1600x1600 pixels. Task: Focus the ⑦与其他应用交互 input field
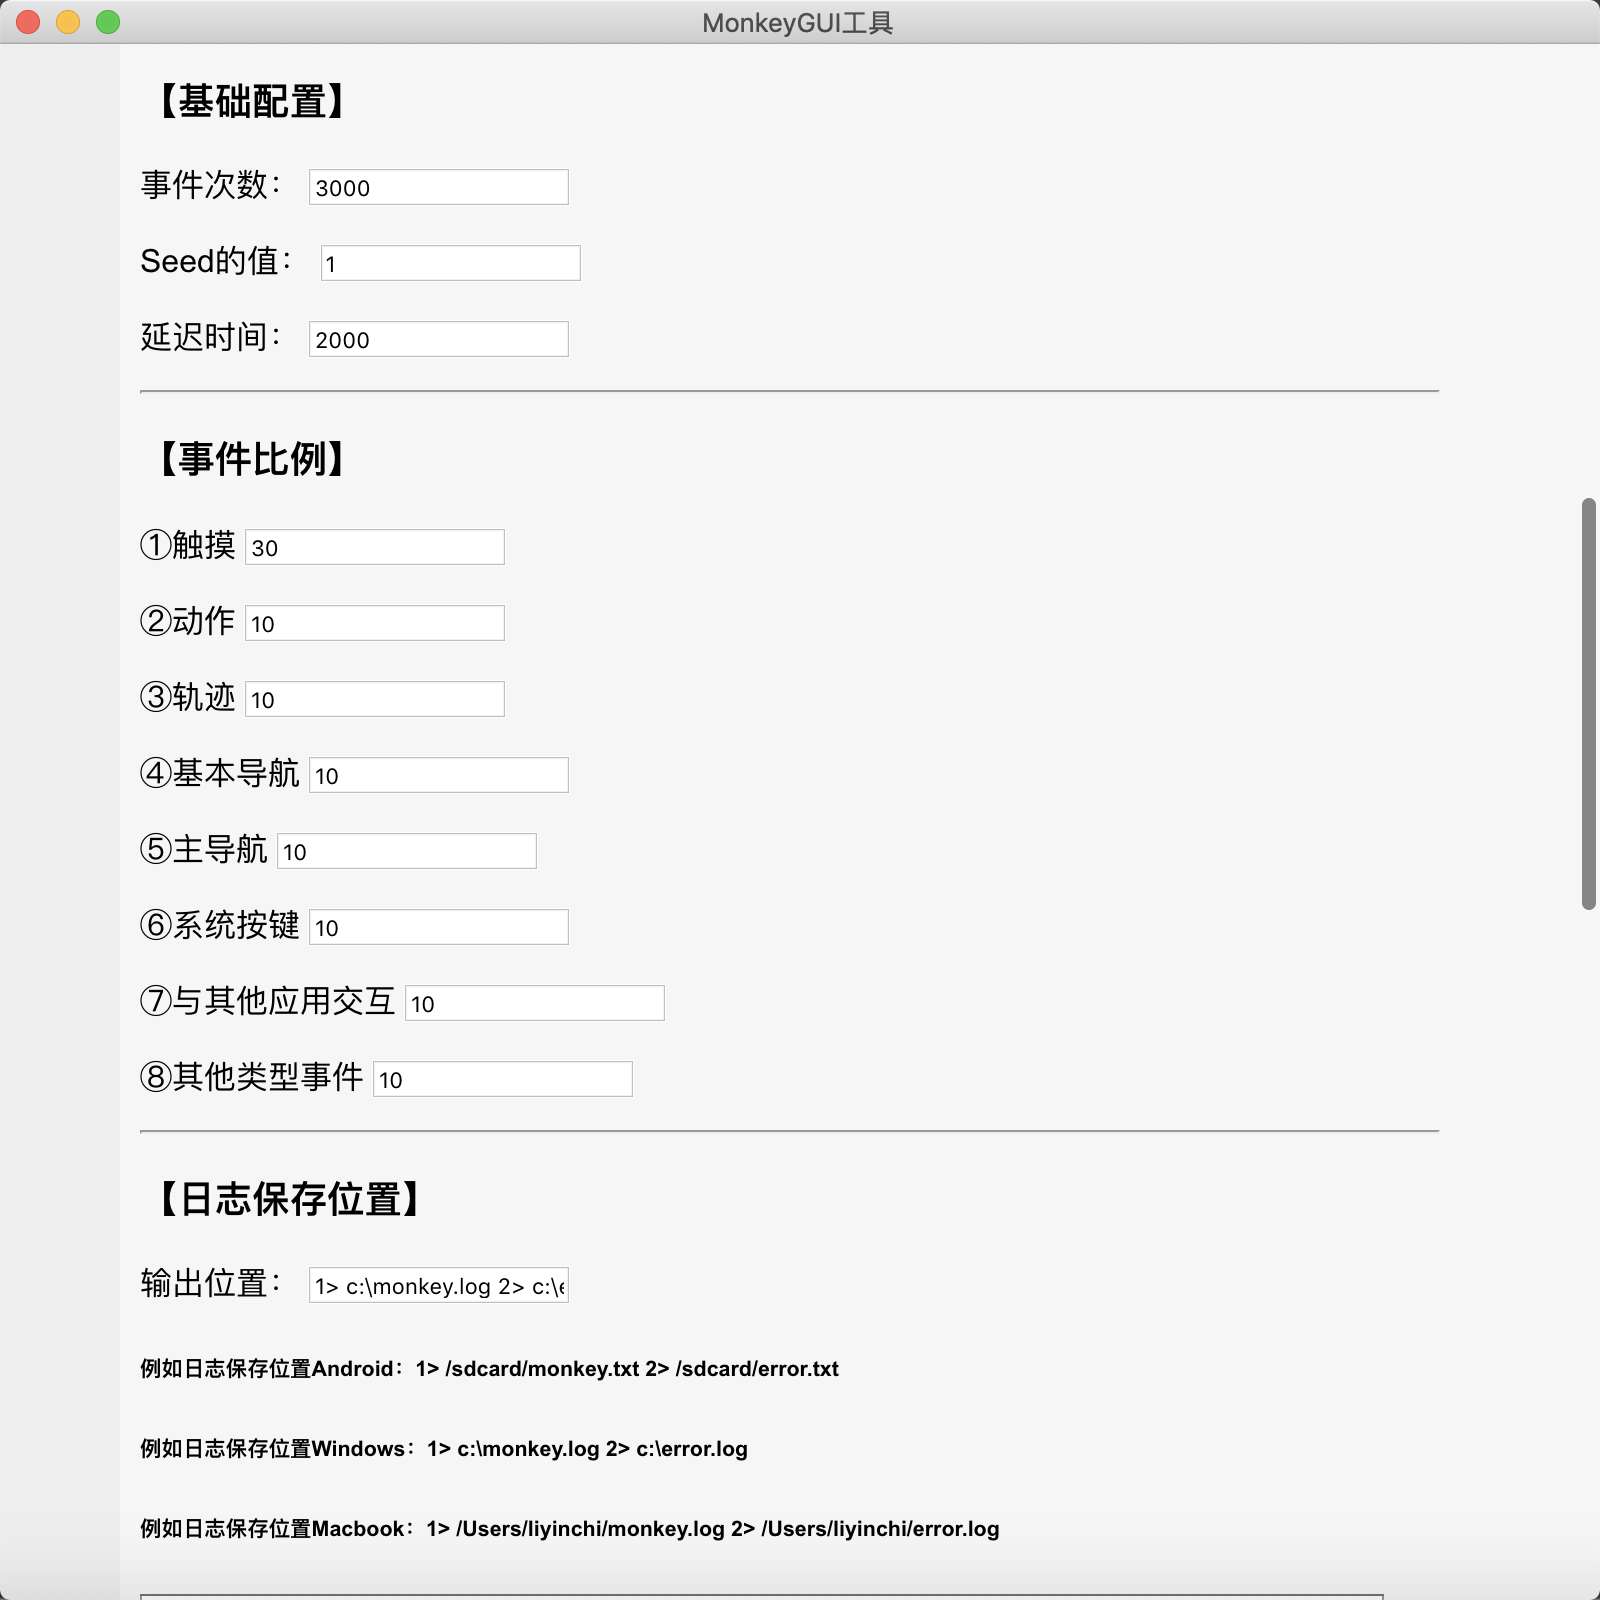[x=534, y=1003]
